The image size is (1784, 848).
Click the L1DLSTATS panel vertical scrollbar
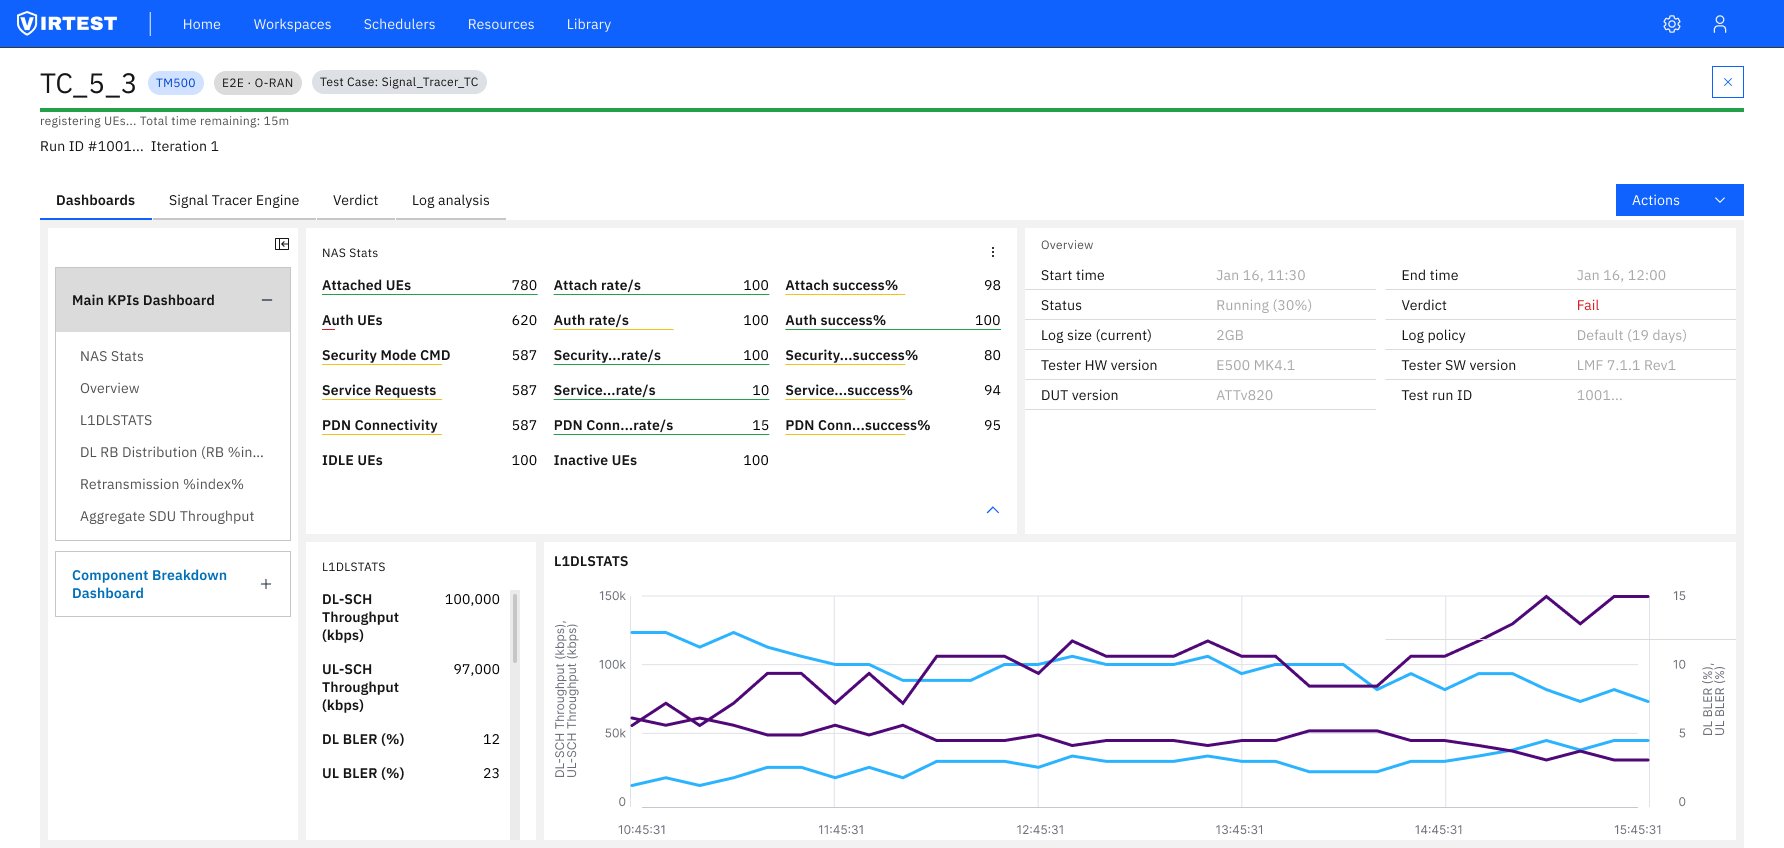515,628
